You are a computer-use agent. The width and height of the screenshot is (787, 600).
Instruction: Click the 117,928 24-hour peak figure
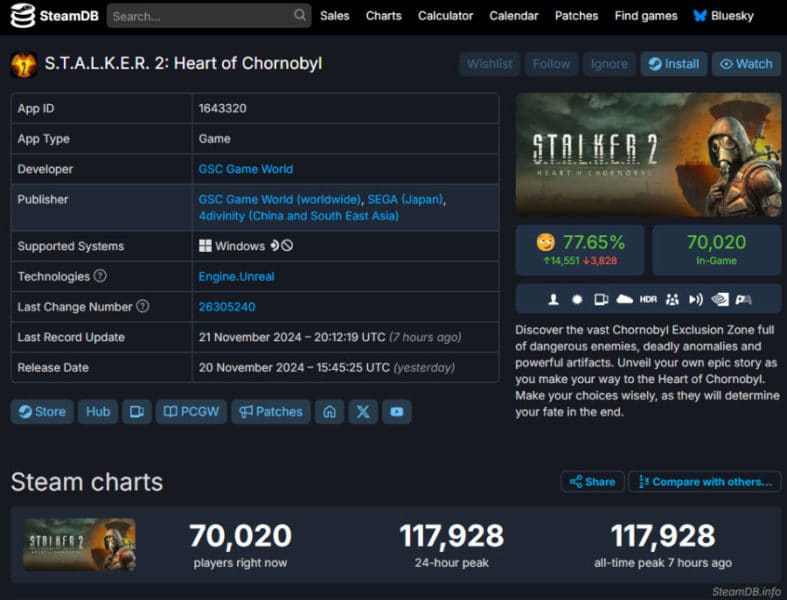452,535
